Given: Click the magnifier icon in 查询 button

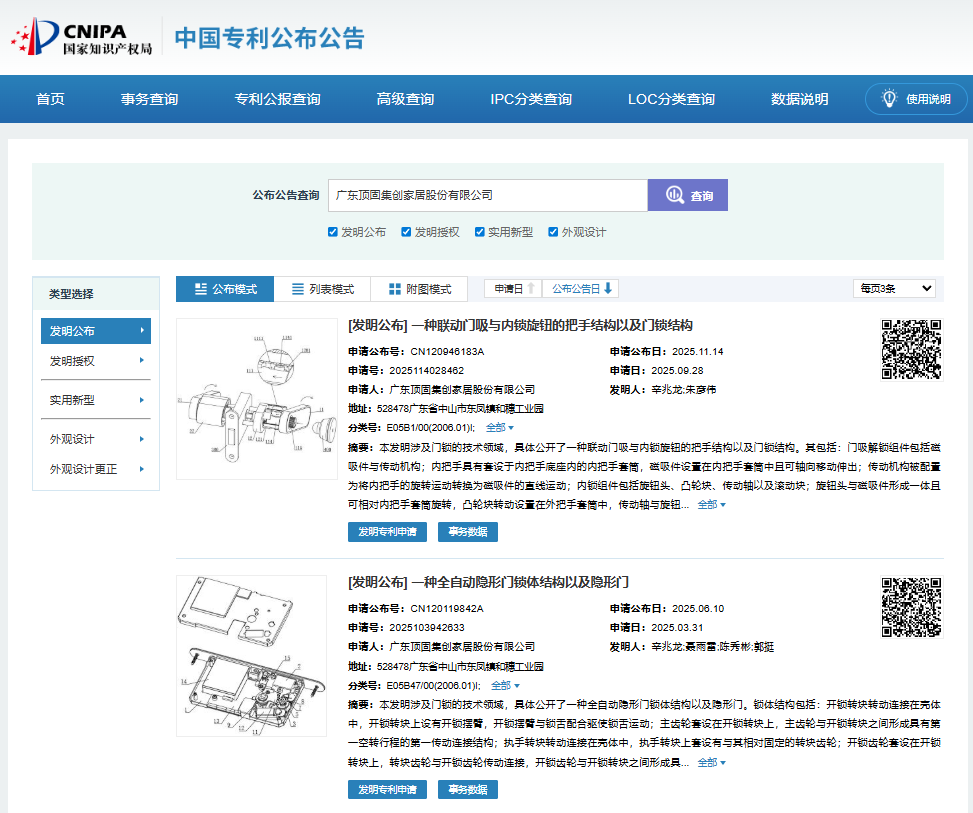Looking at the screenshot, I should [675, 195].
